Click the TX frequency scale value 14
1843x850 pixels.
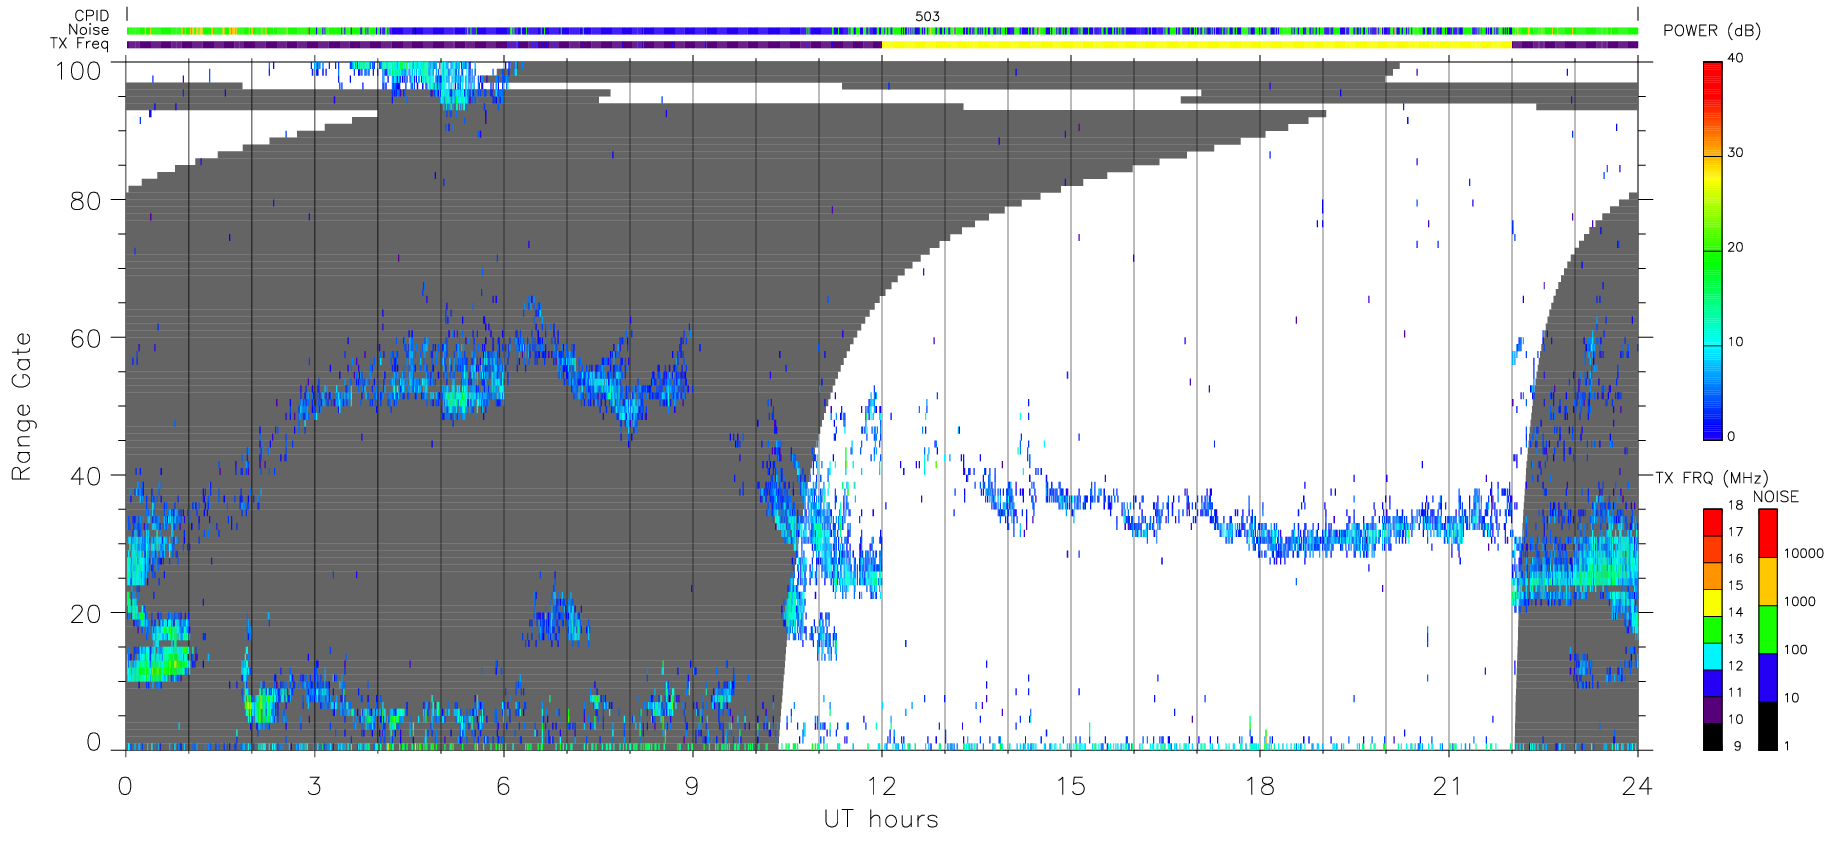point(1735,612)
